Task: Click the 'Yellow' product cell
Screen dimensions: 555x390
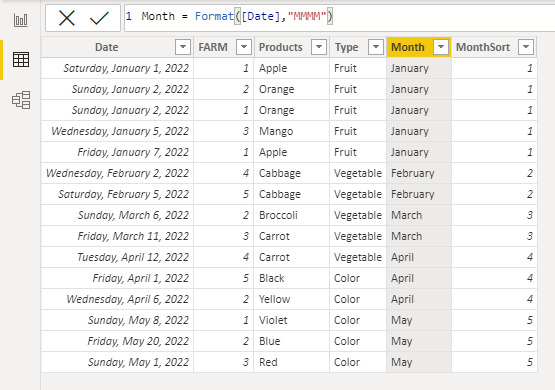Action: pos(292,299)
